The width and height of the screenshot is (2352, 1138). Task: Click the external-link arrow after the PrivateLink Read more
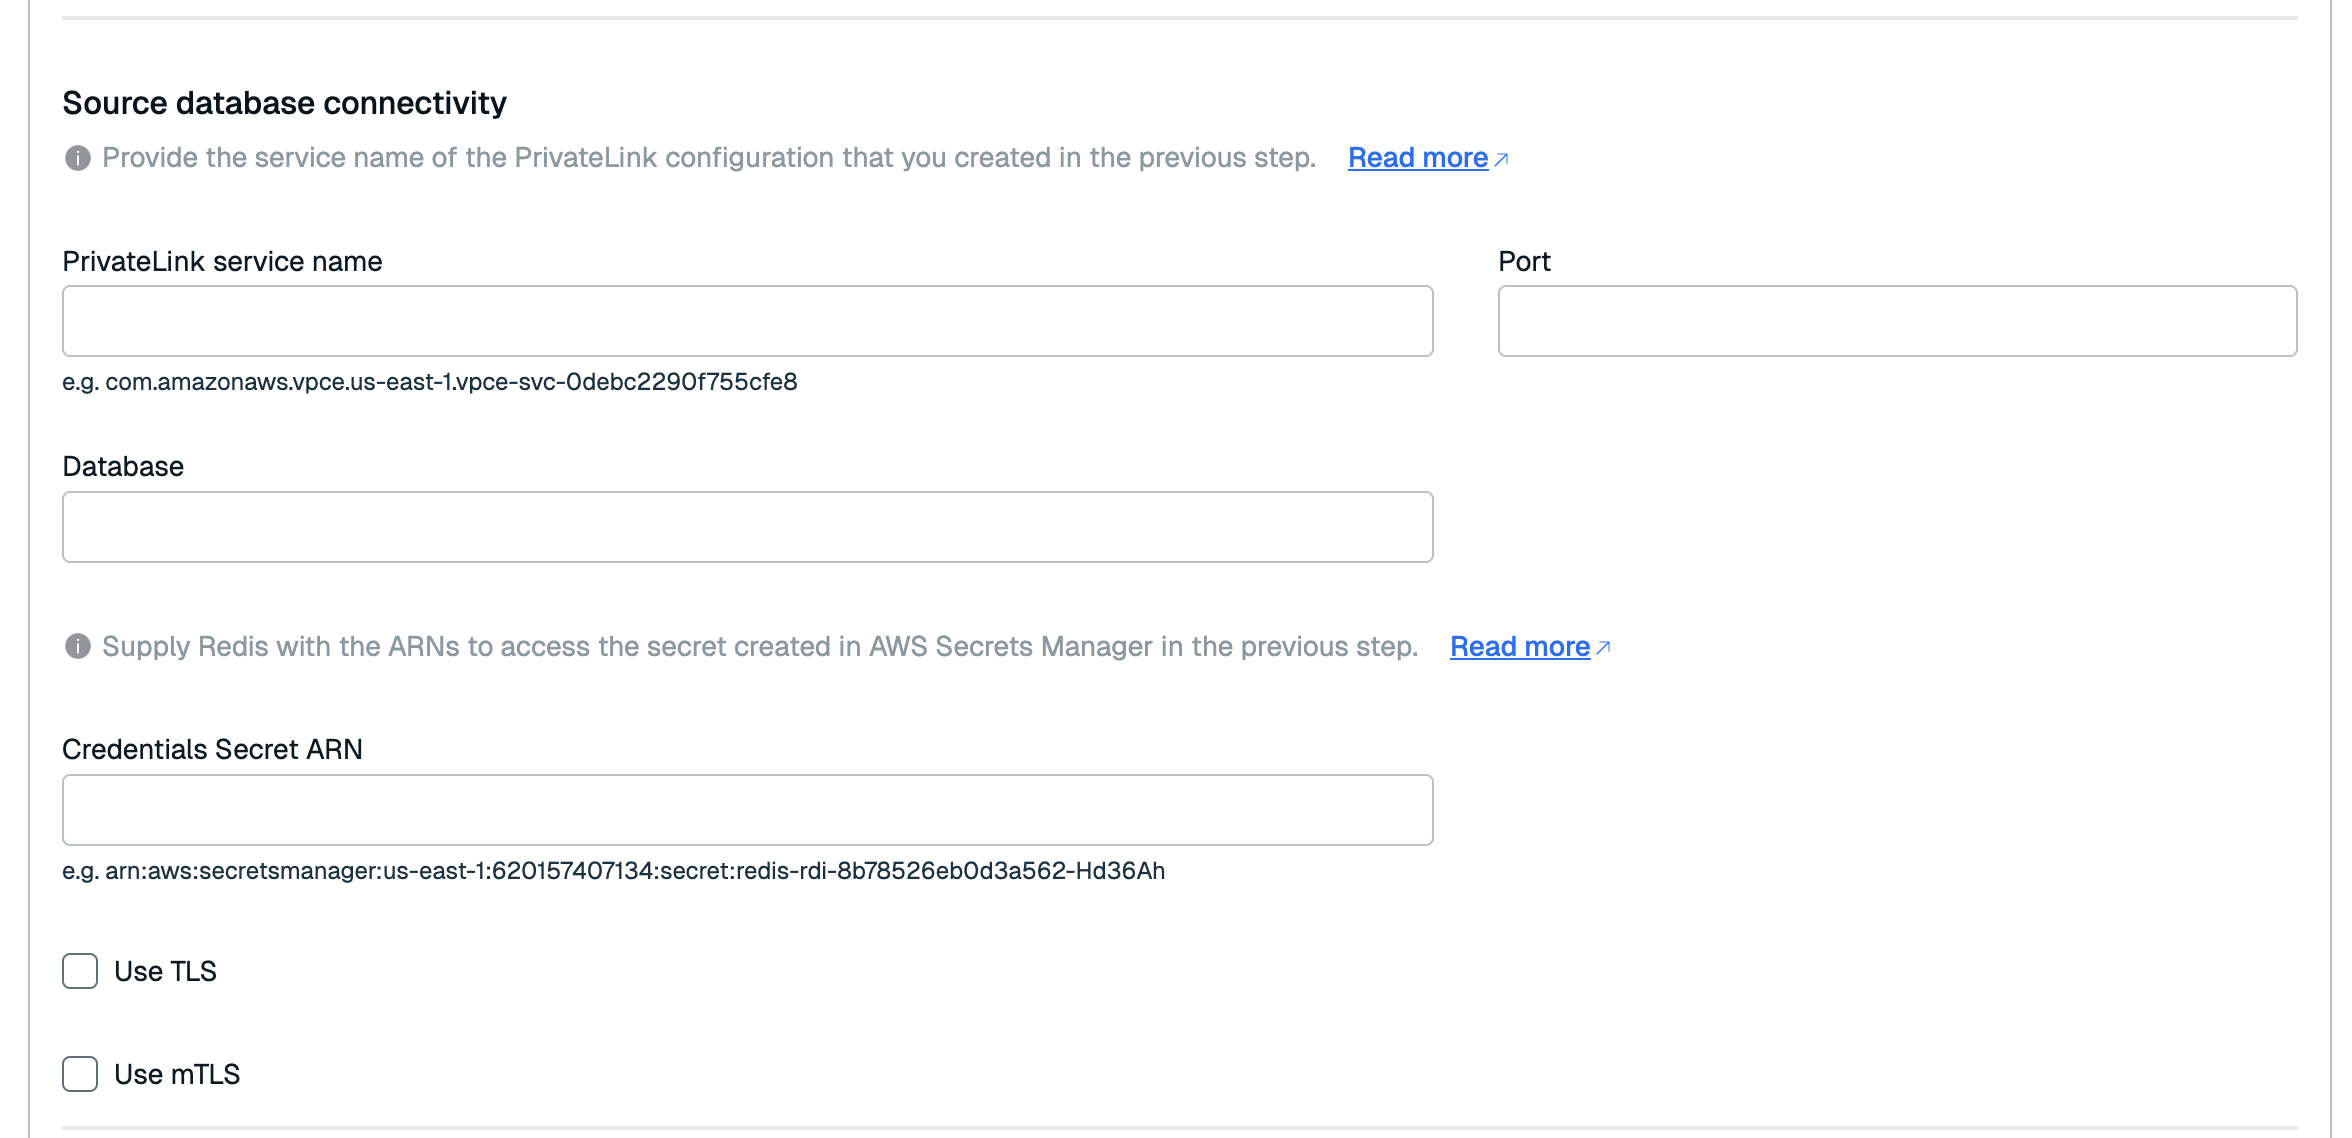(1501, 159)
